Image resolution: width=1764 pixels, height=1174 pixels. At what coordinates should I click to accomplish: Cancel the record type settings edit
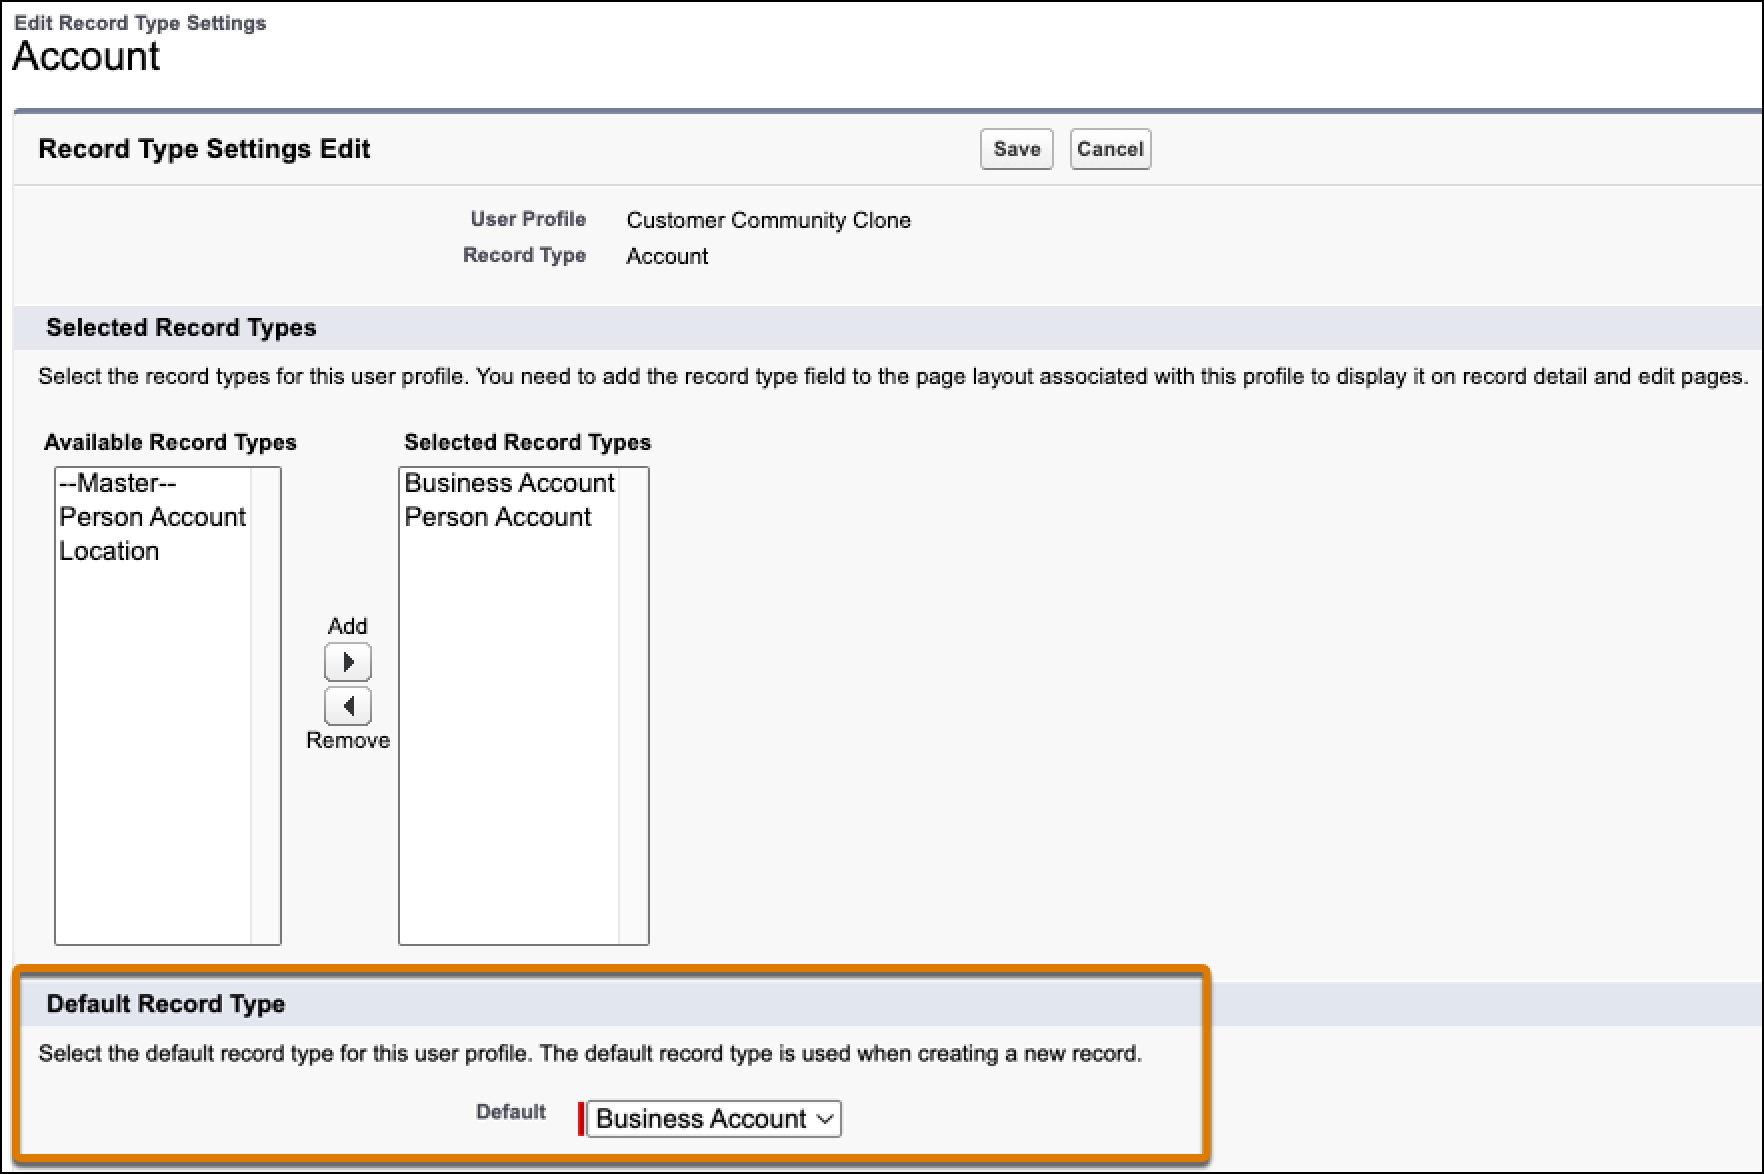1110,149
